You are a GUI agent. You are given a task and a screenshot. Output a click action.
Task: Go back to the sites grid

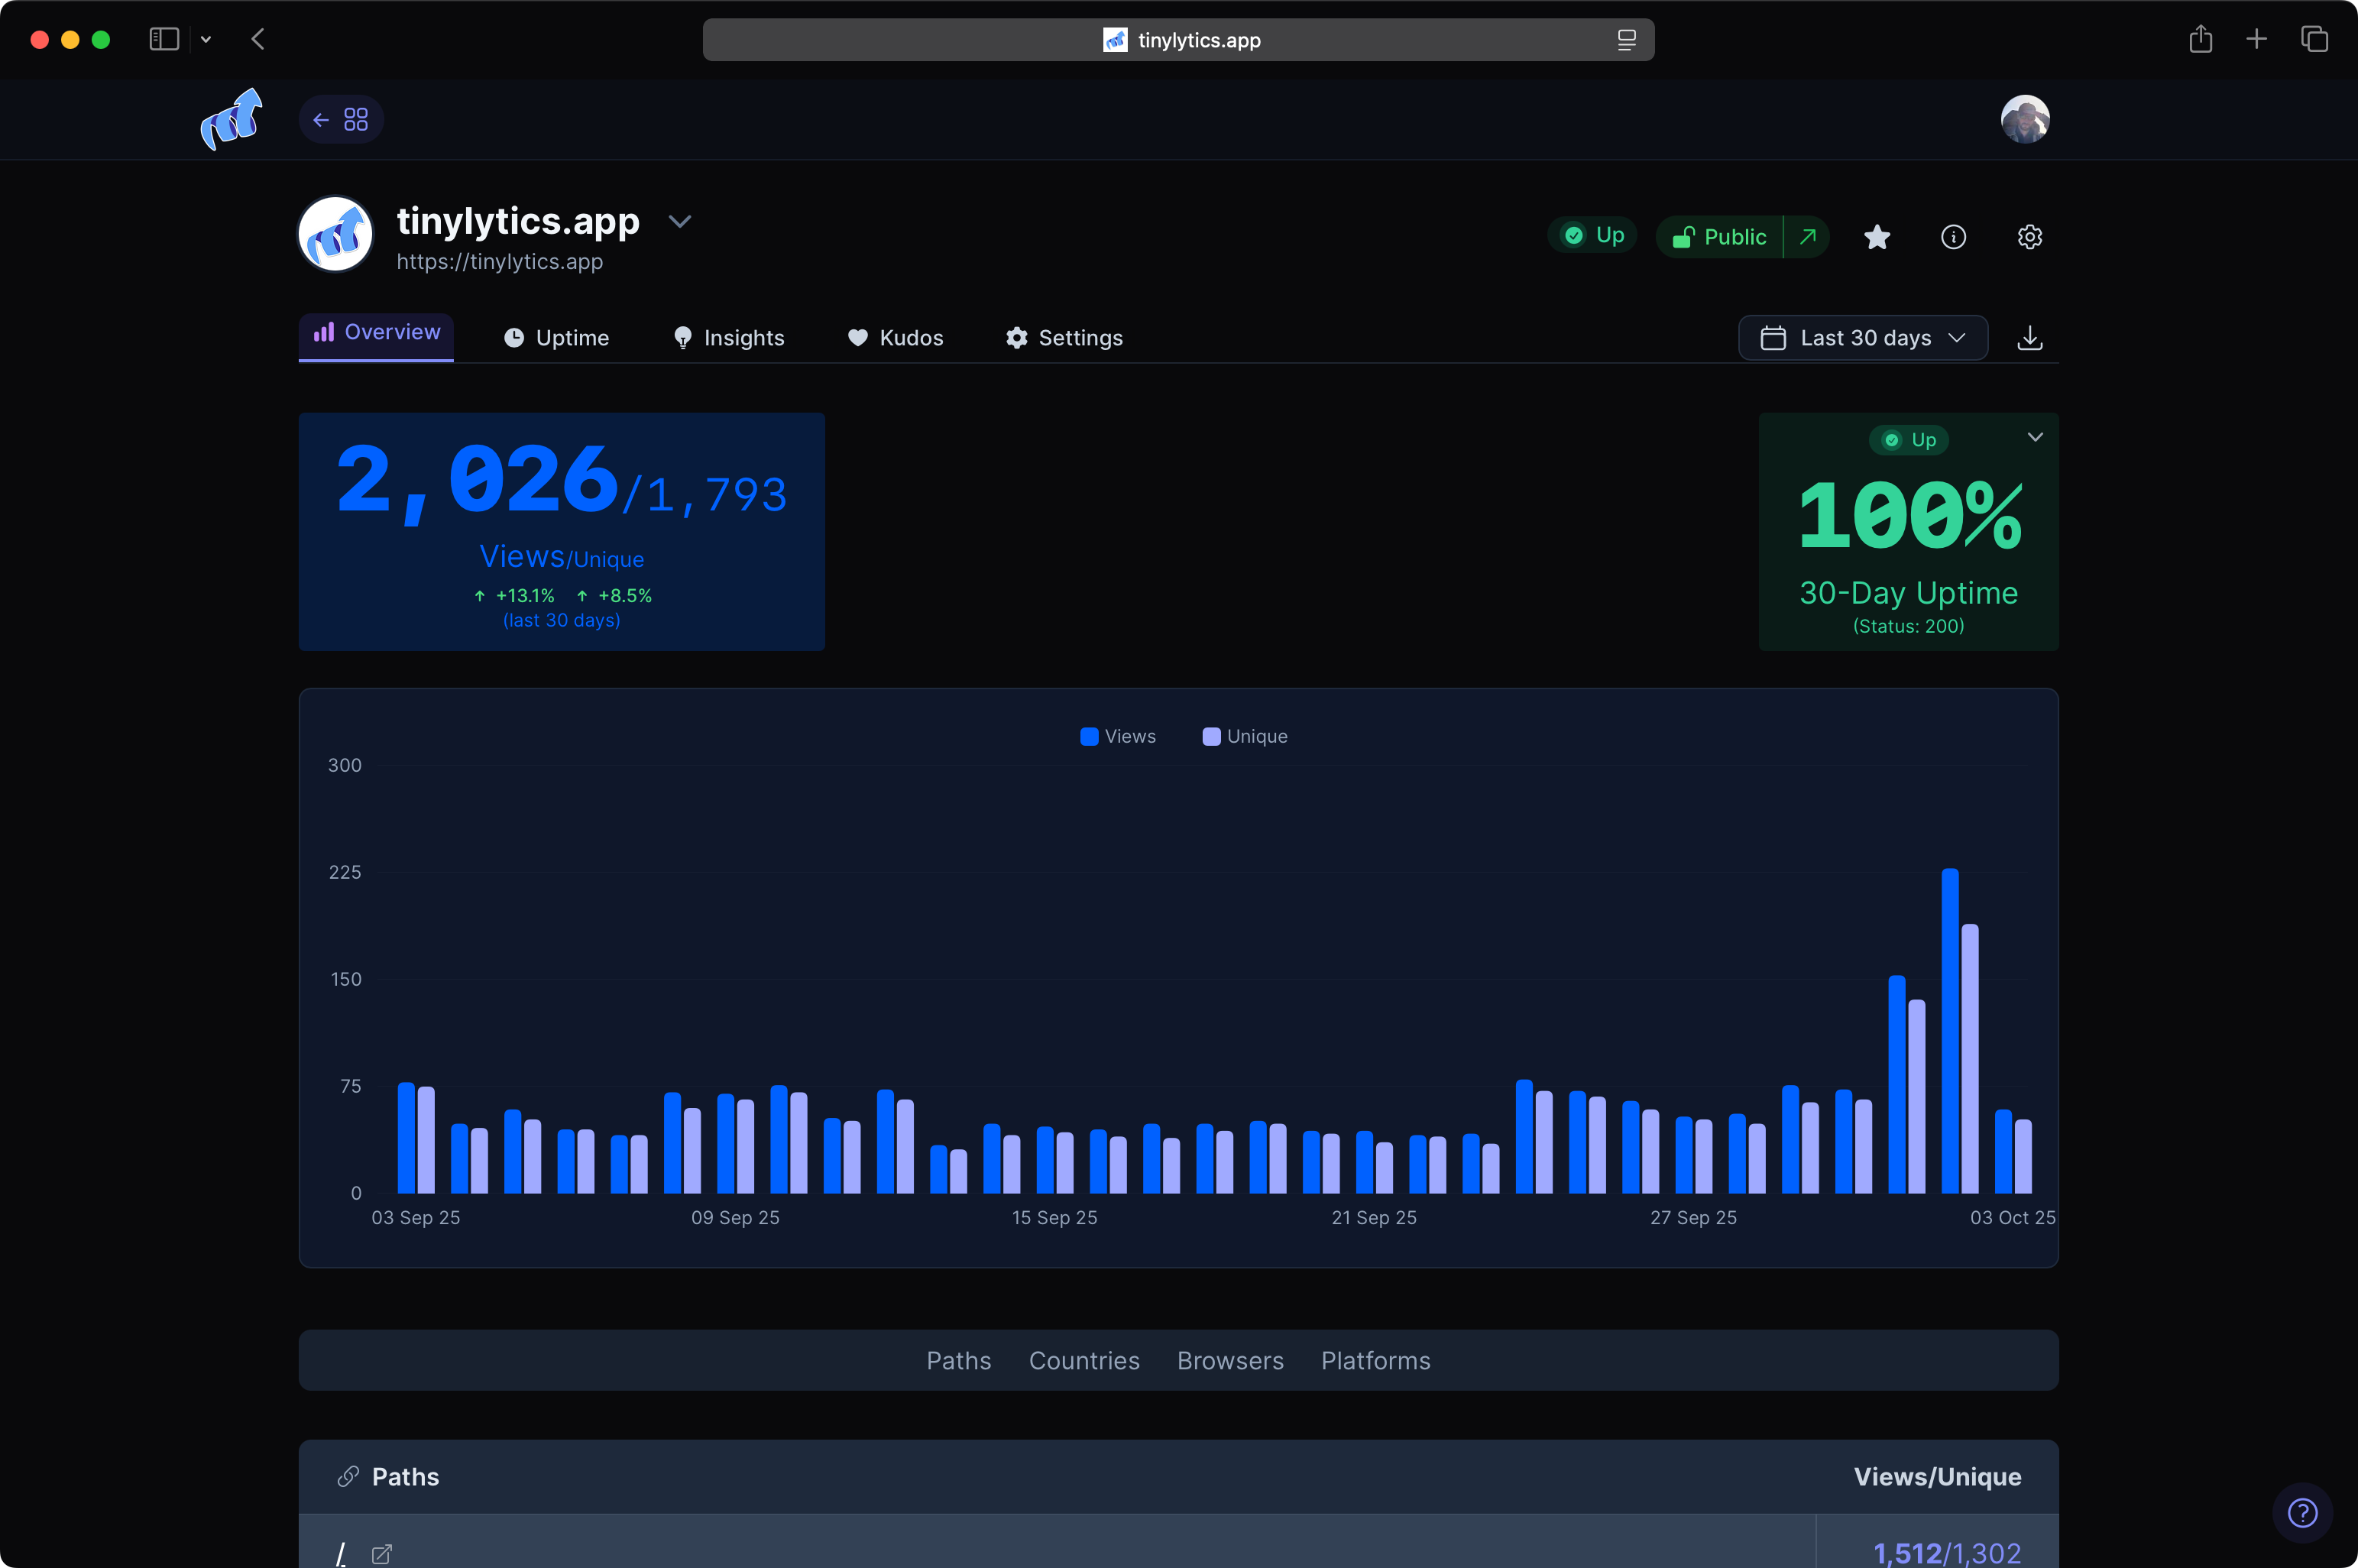pos(341,120)
